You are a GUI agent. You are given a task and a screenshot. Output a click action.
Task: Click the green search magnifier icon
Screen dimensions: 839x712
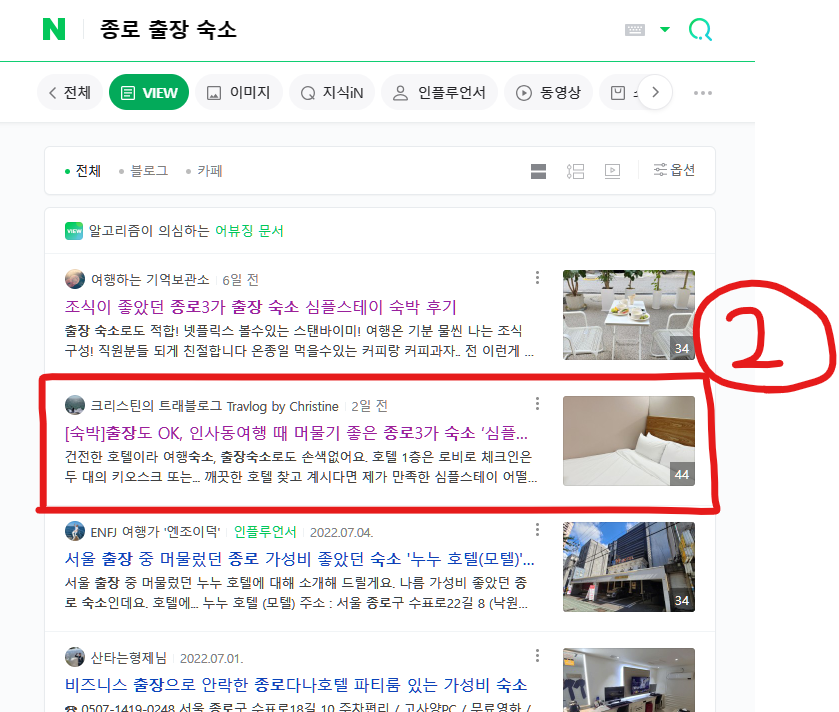[700, 29]
